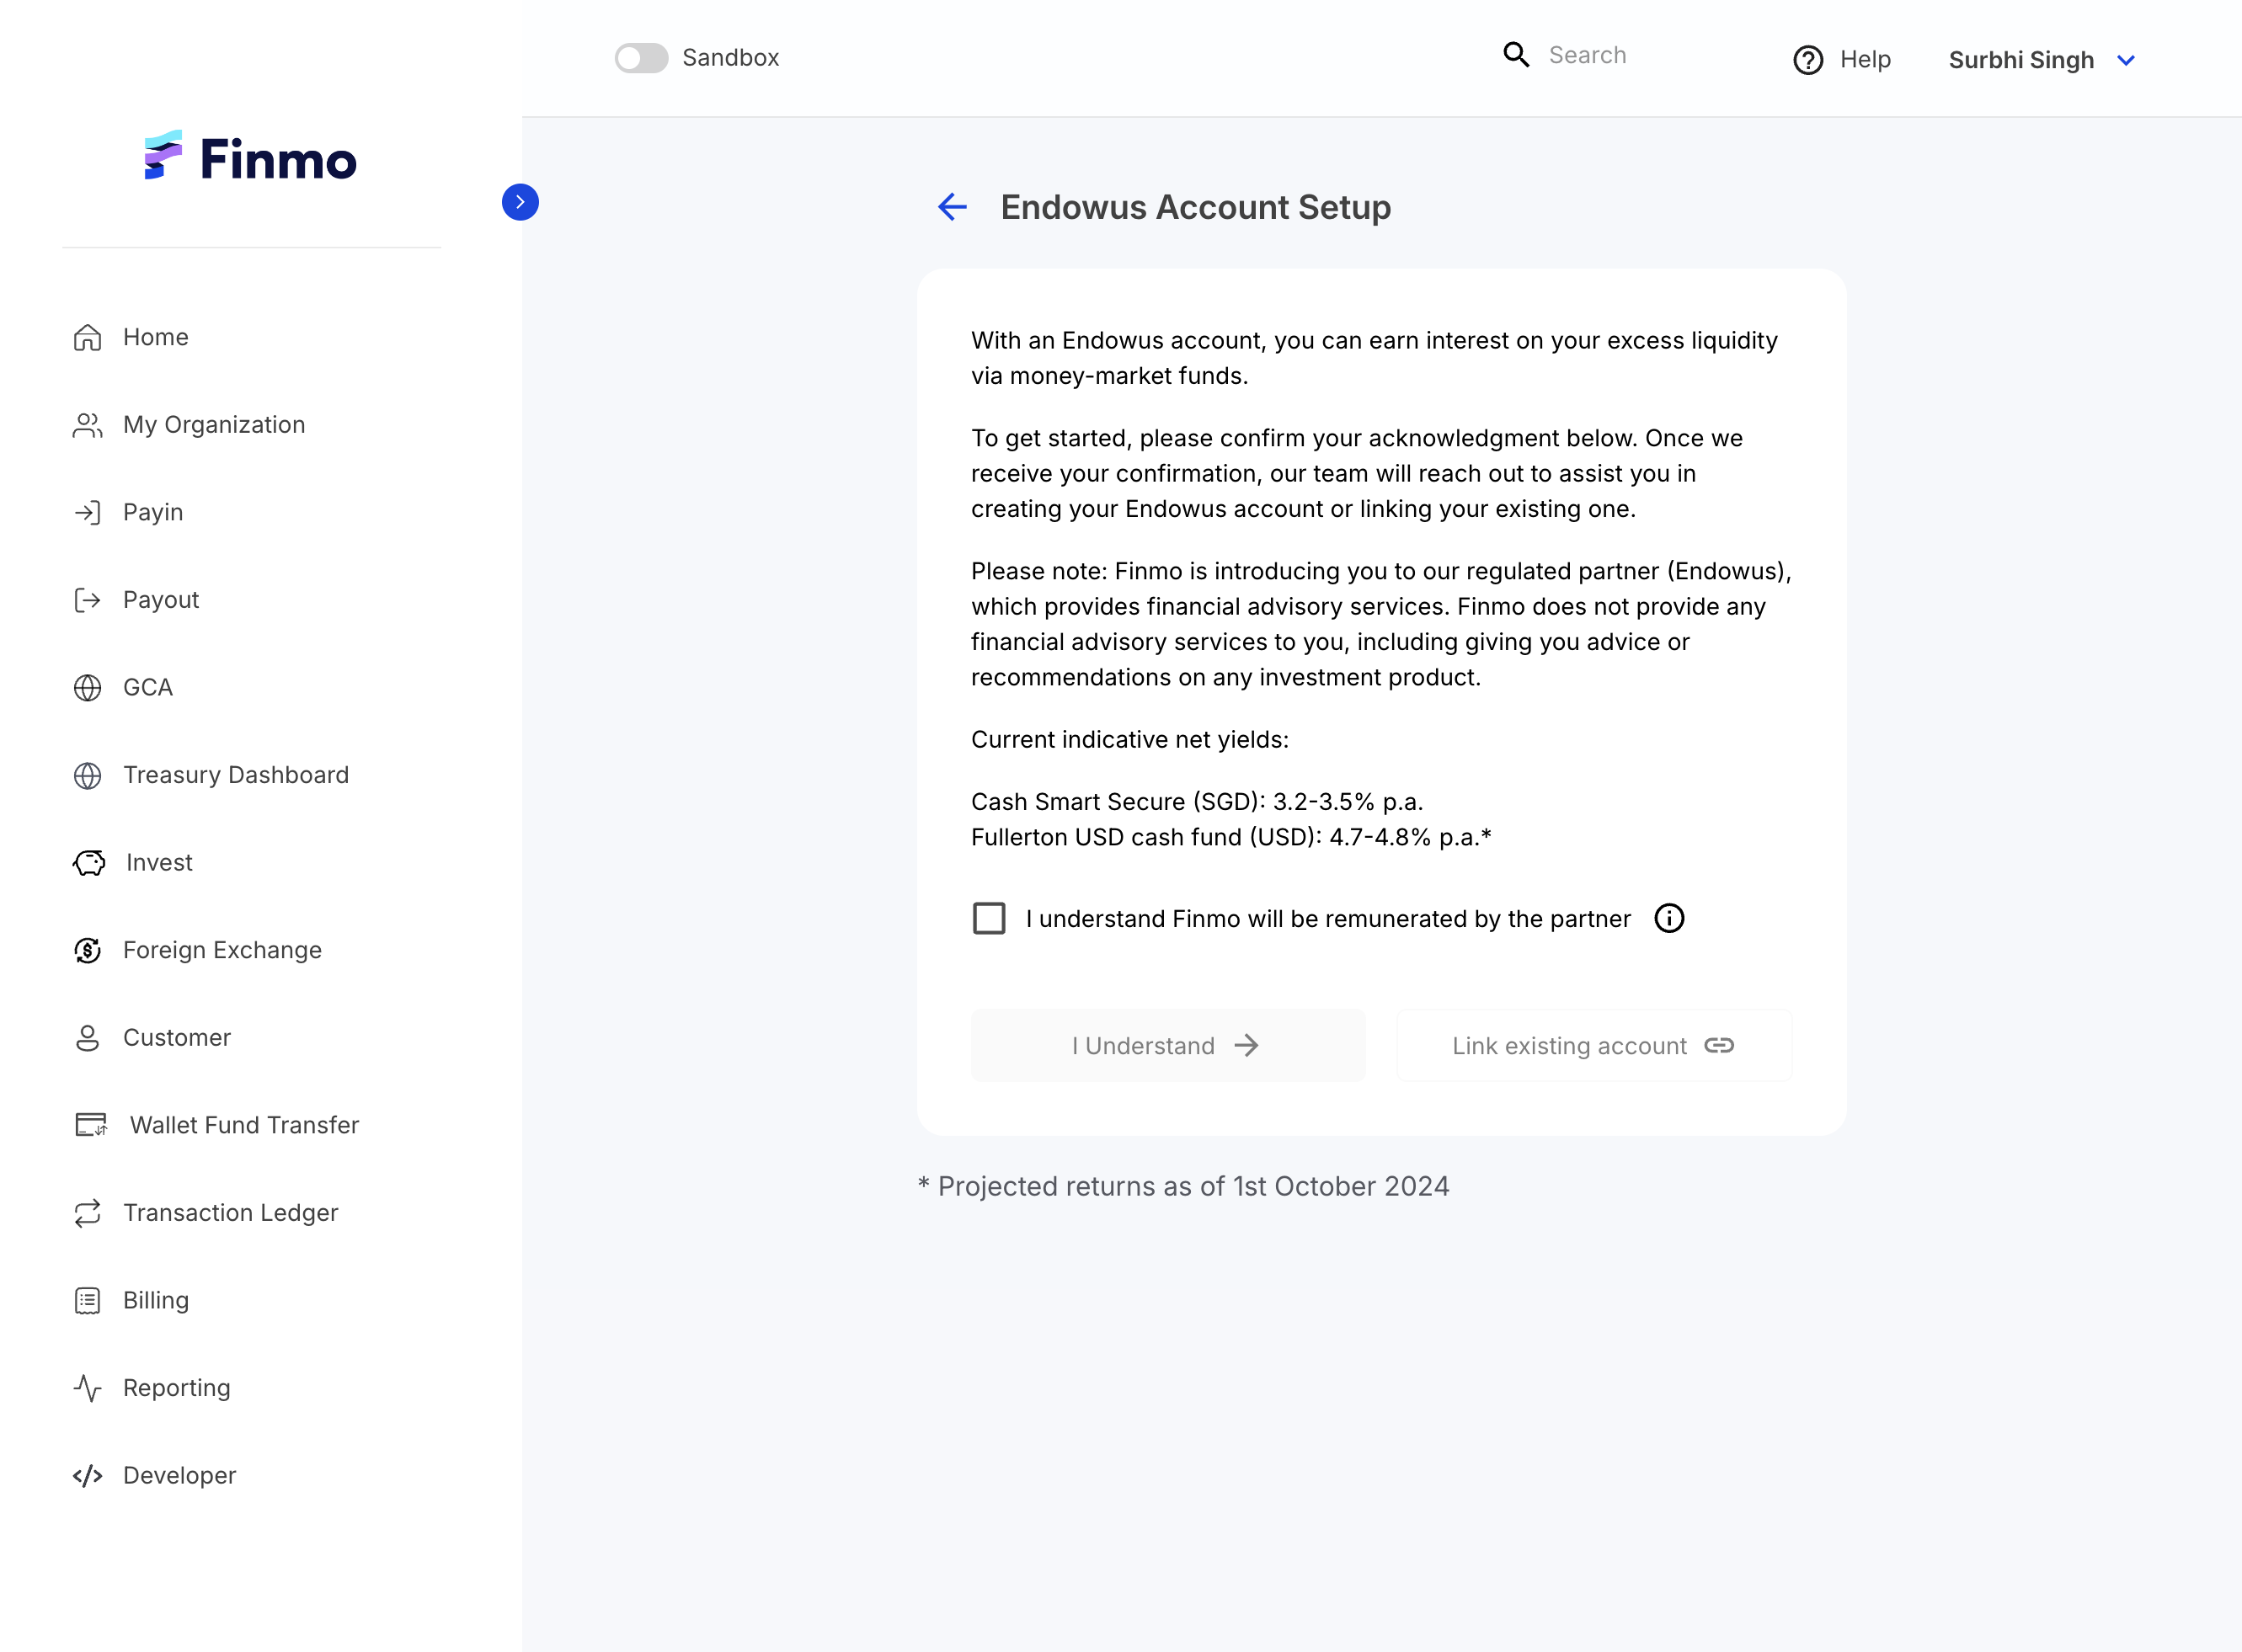This screenshot has width=2242, height=1652.
Task: Open My Organization menu item
Action: (x=214, y=425)
